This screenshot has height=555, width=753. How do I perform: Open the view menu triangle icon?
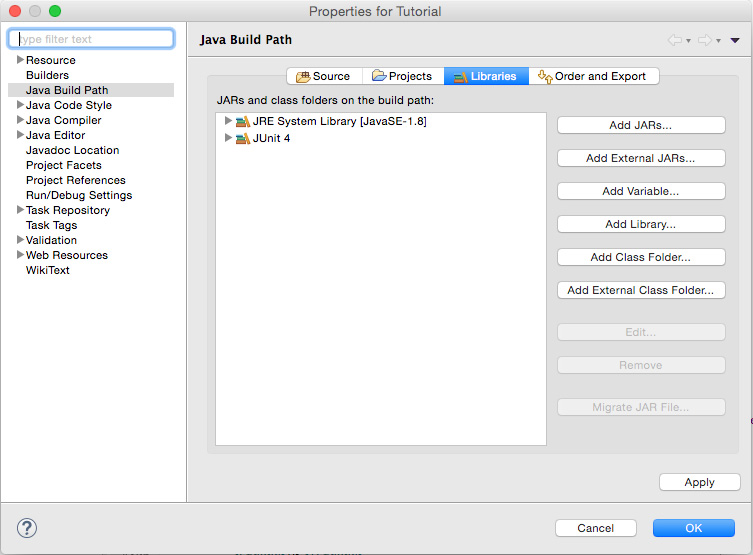tap(735, 40)
